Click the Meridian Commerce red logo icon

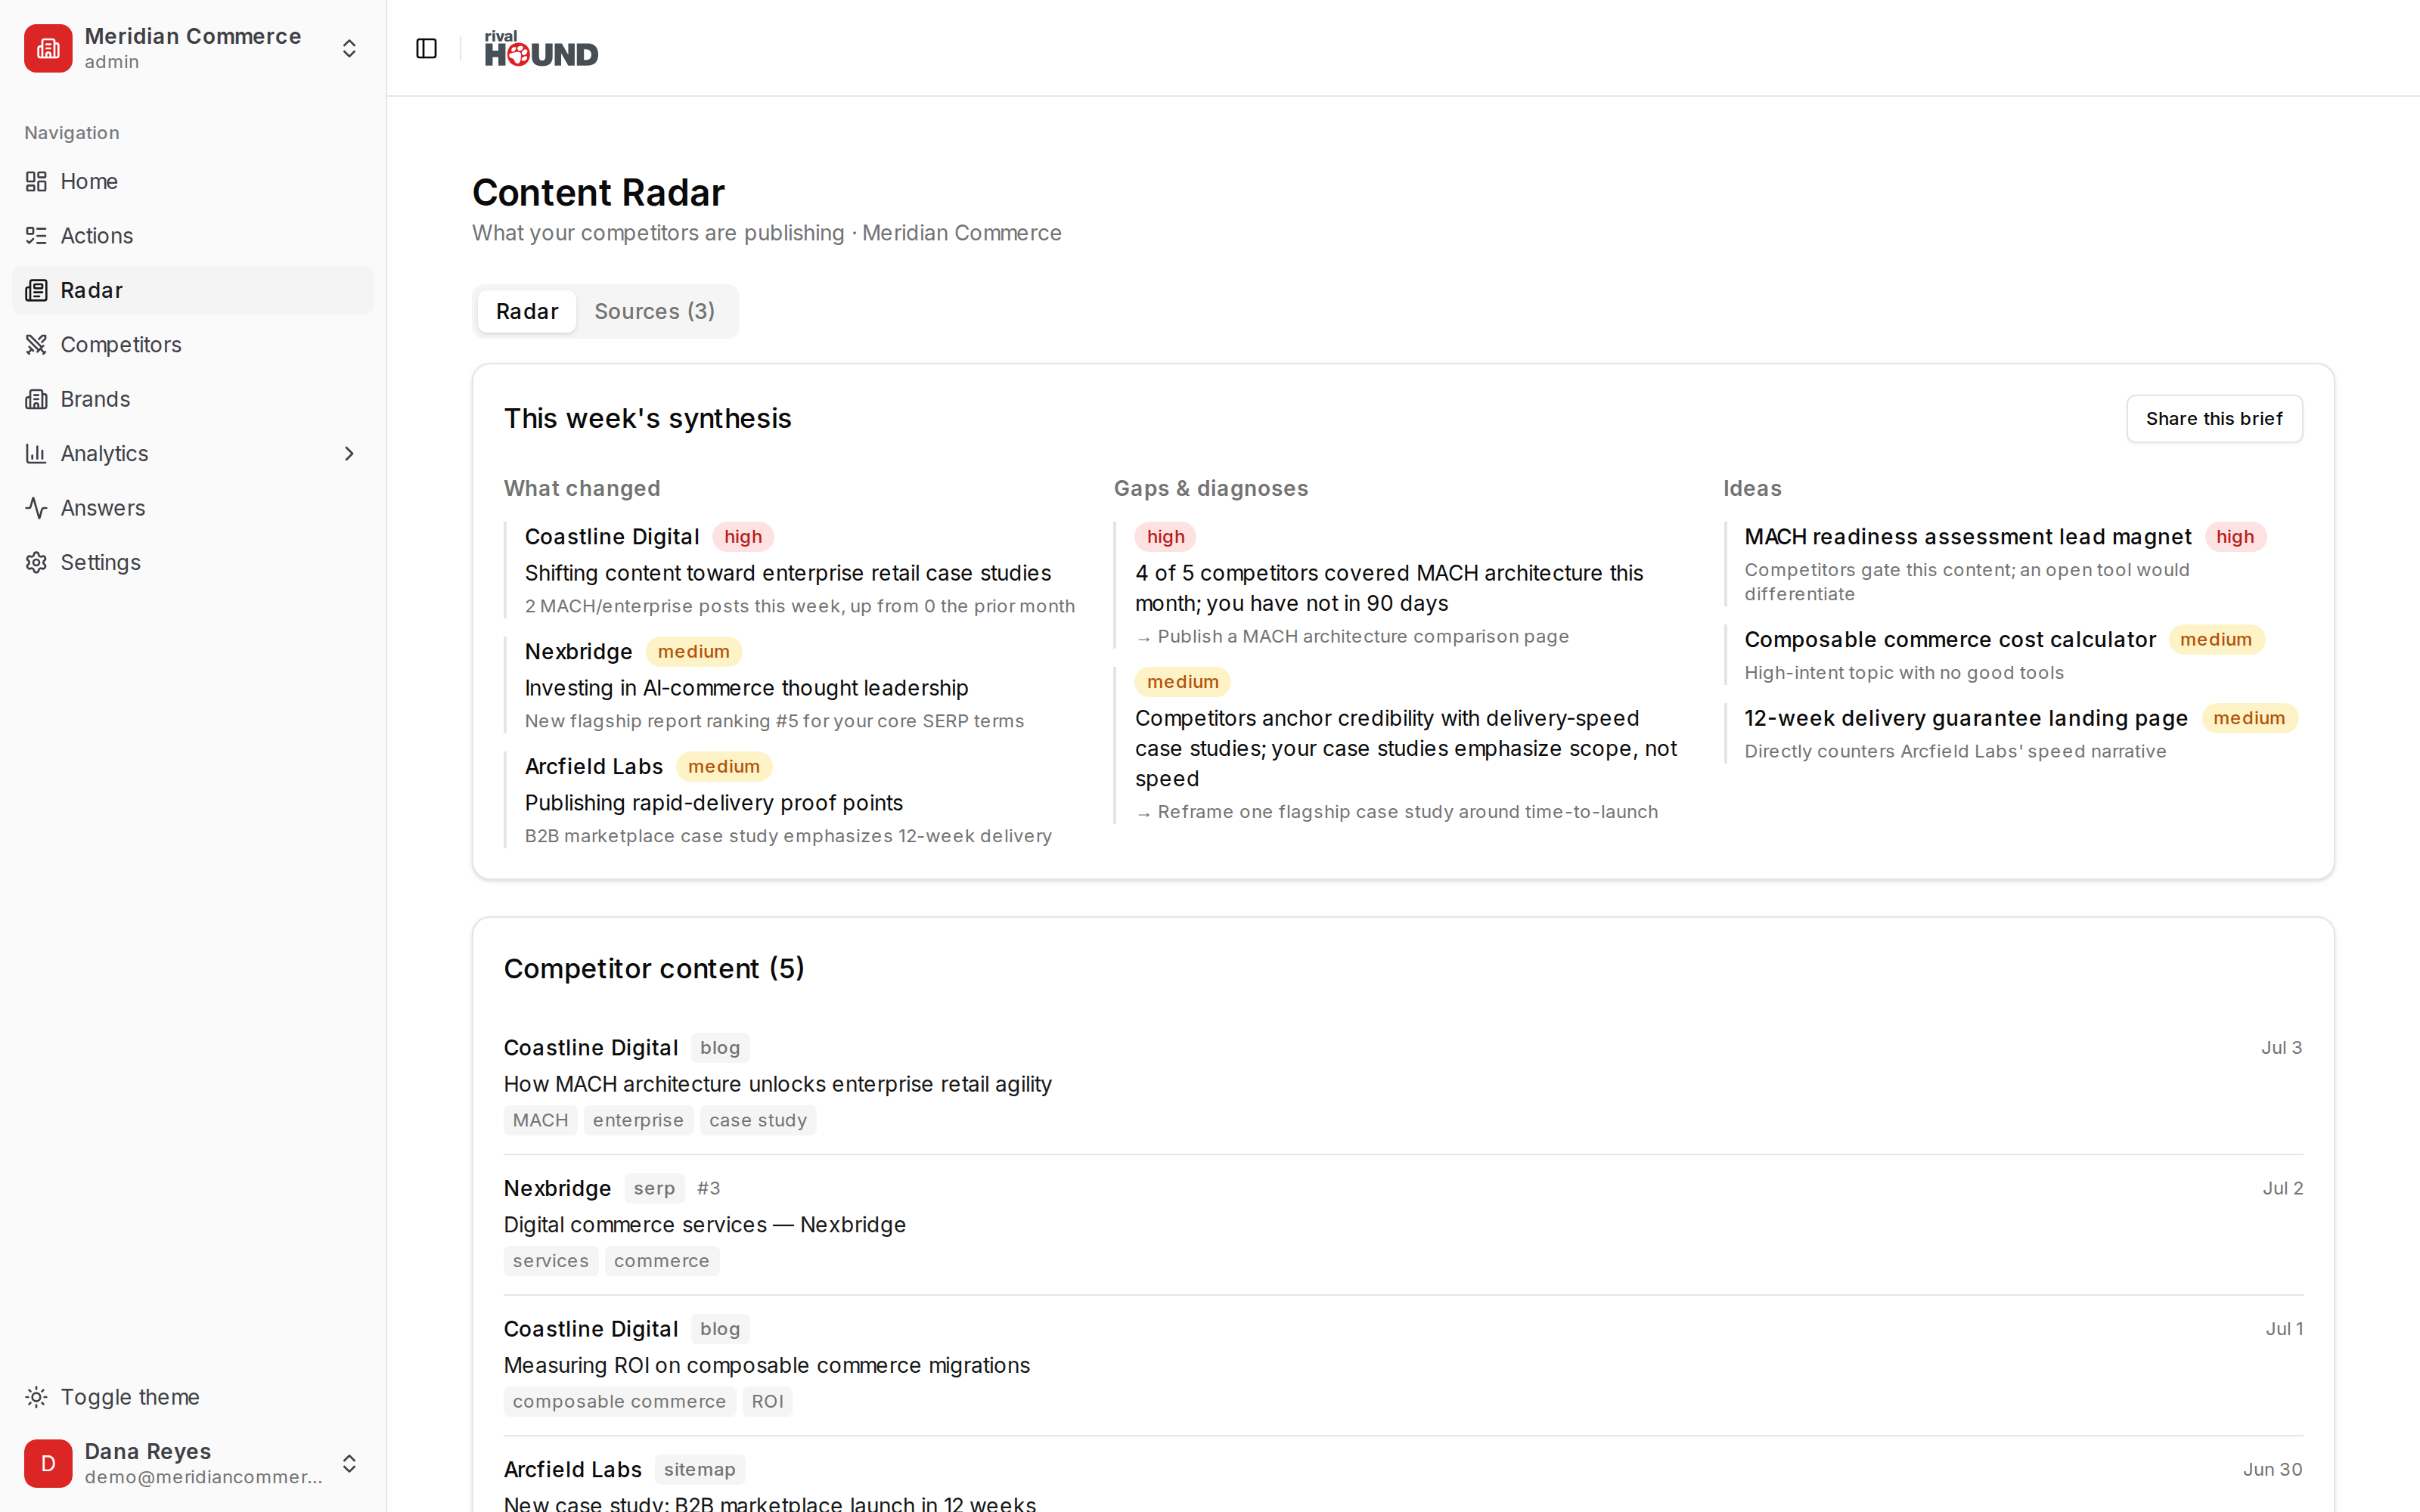click(48, 48)
